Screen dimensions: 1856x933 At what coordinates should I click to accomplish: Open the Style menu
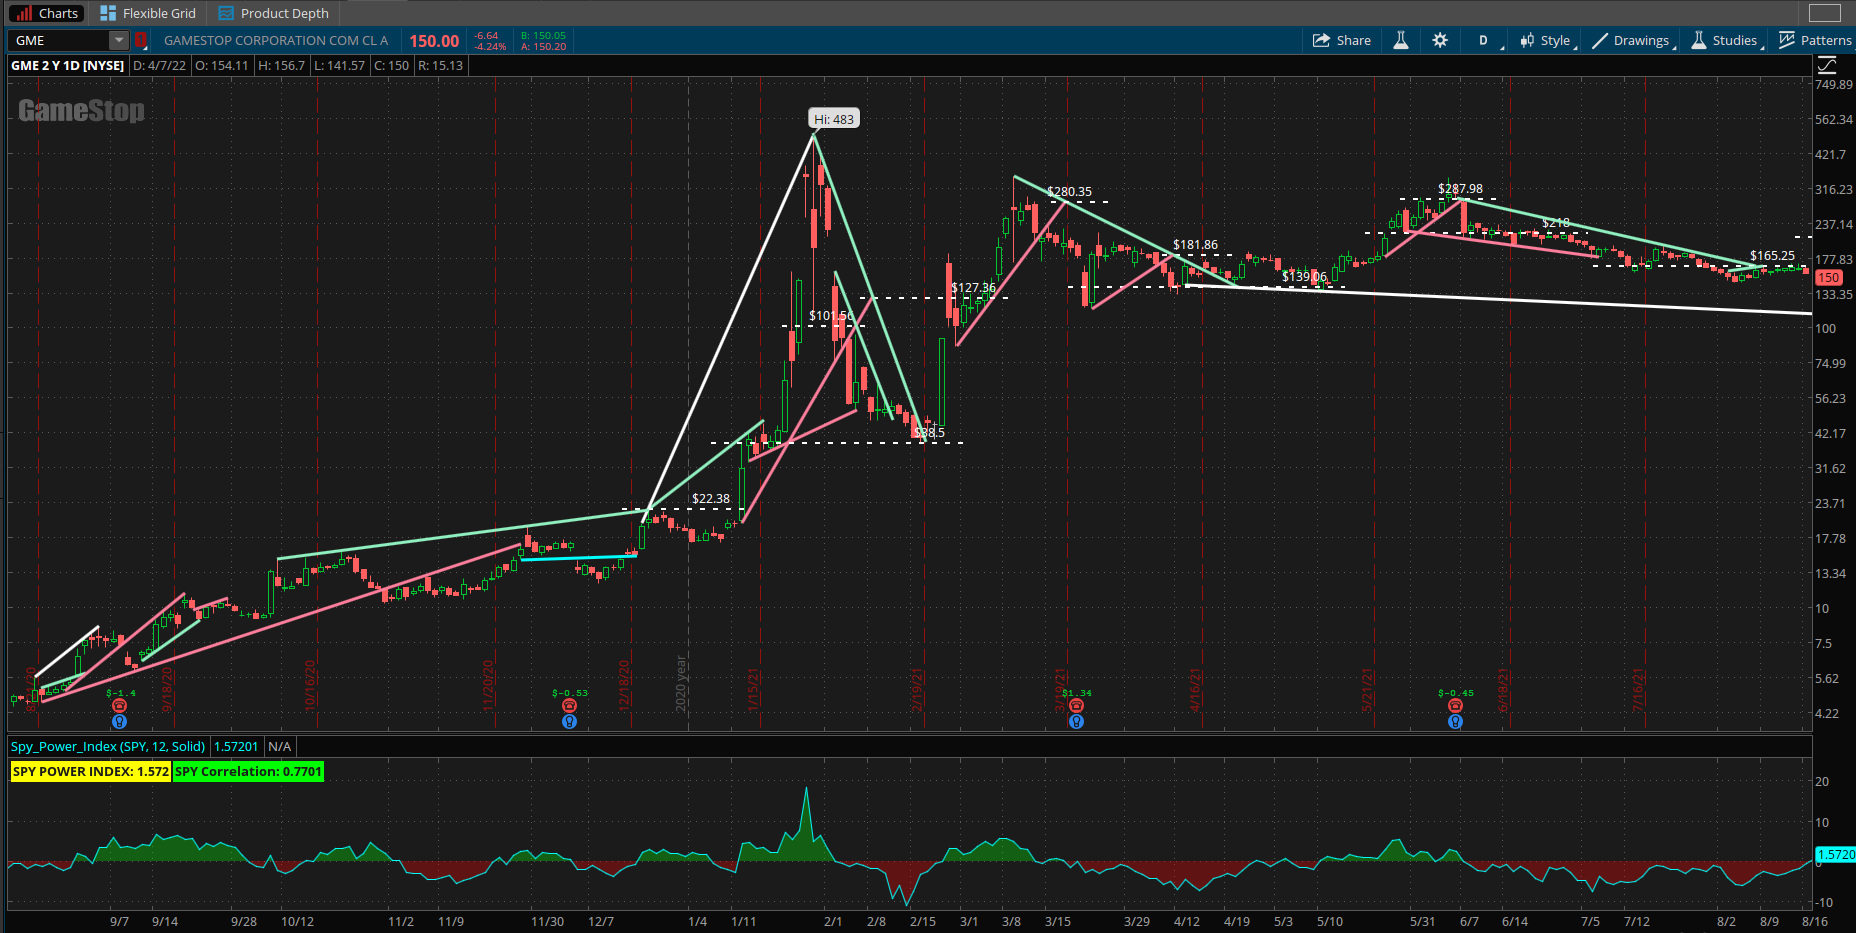(x=1548, y=40)
